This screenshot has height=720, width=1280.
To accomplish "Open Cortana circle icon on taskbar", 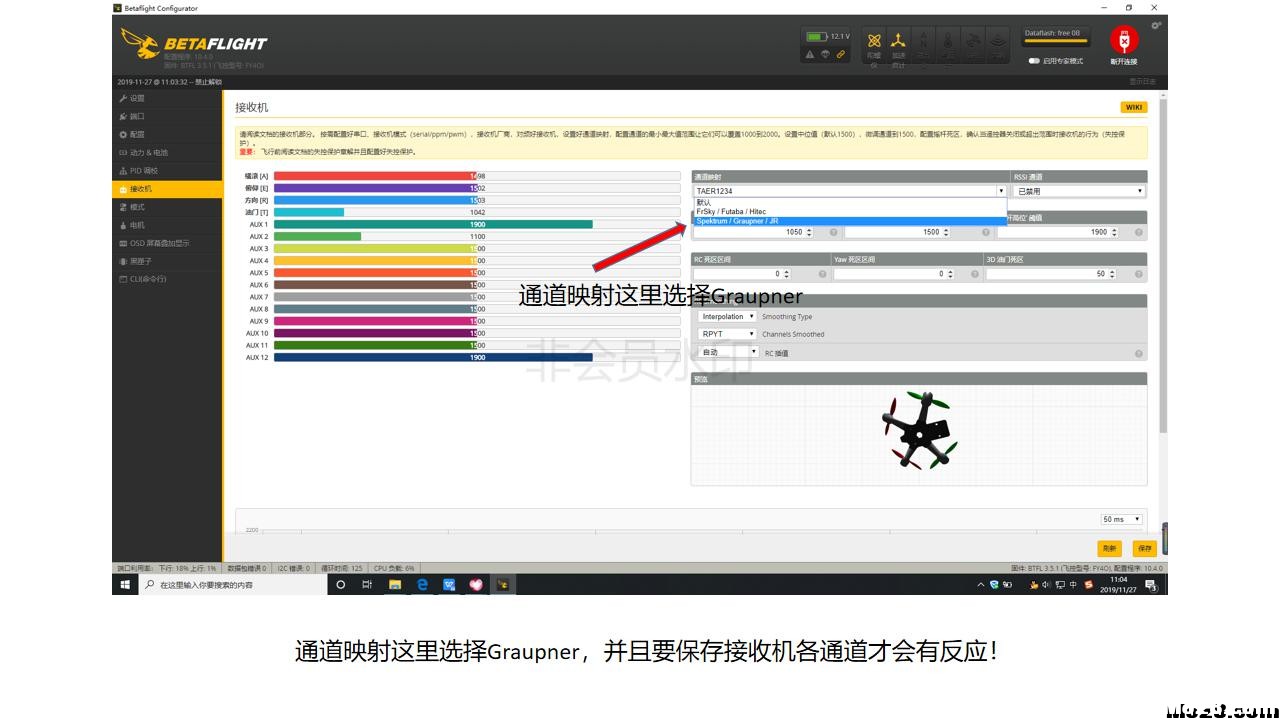I will tap(340, 584).
